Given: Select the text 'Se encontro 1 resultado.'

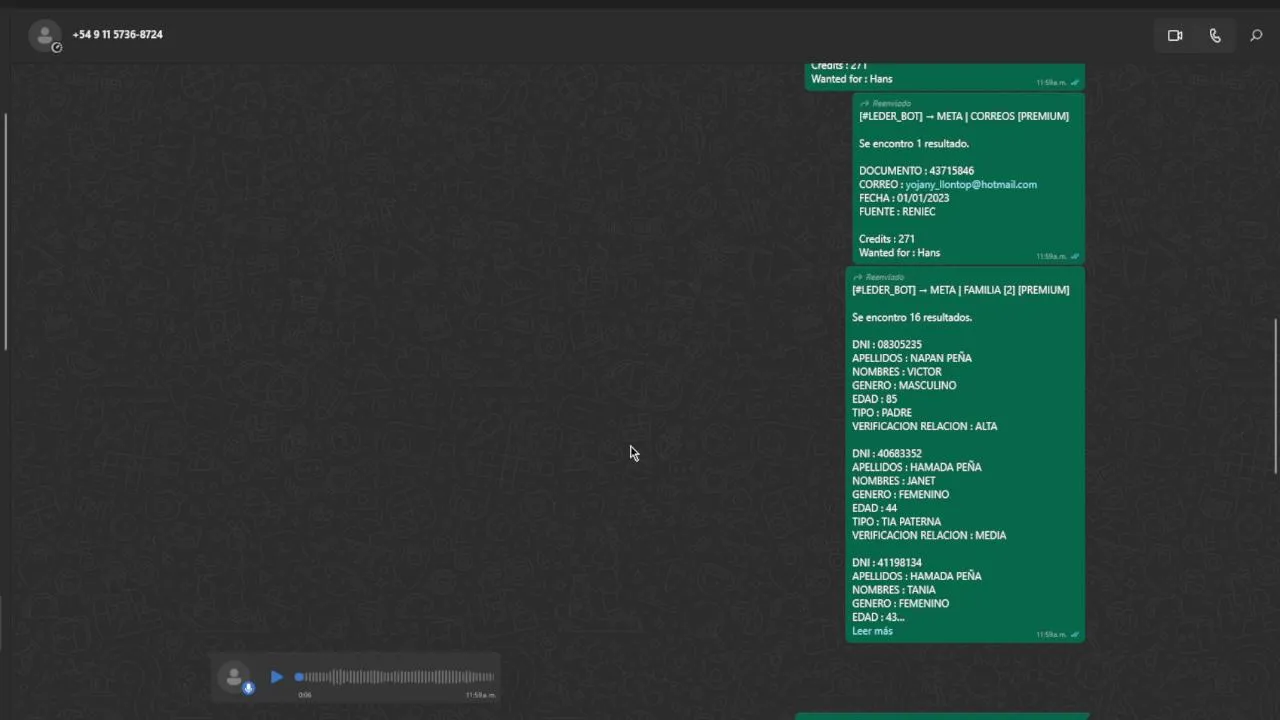Looking at the screenshot, I should pyautogui.click(x=914, y=144).
